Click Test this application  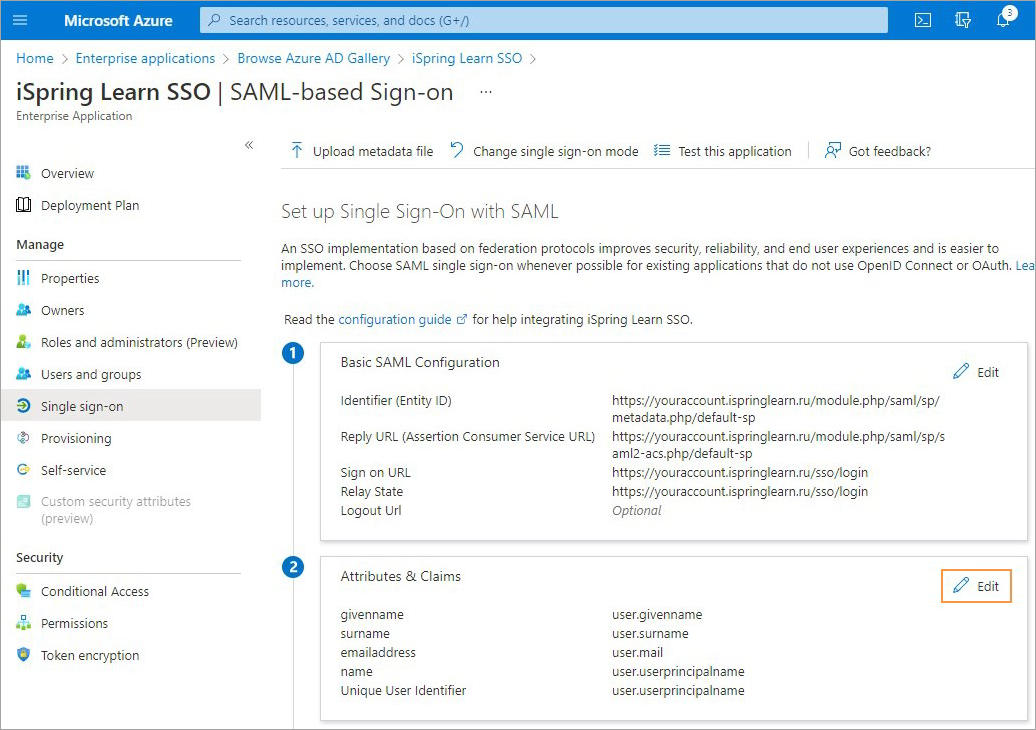735,151
